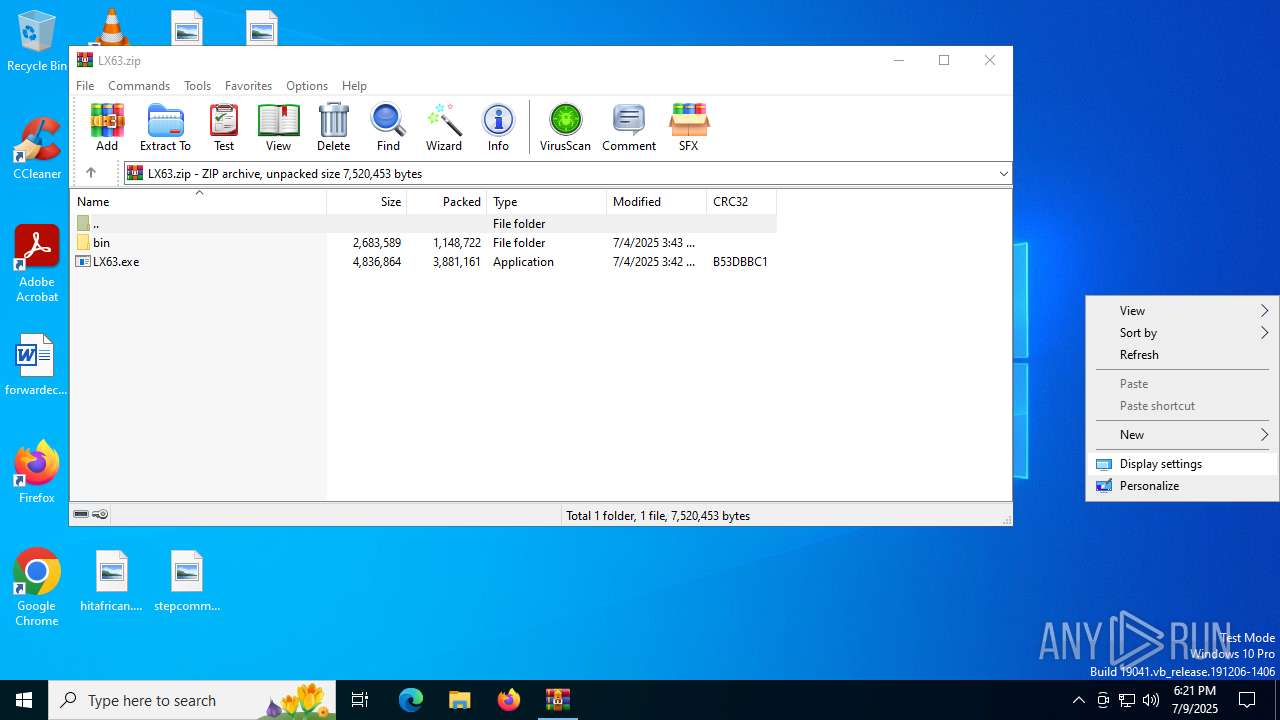
Task: Click the Add toolbar icon
Action: click(107, 127)
